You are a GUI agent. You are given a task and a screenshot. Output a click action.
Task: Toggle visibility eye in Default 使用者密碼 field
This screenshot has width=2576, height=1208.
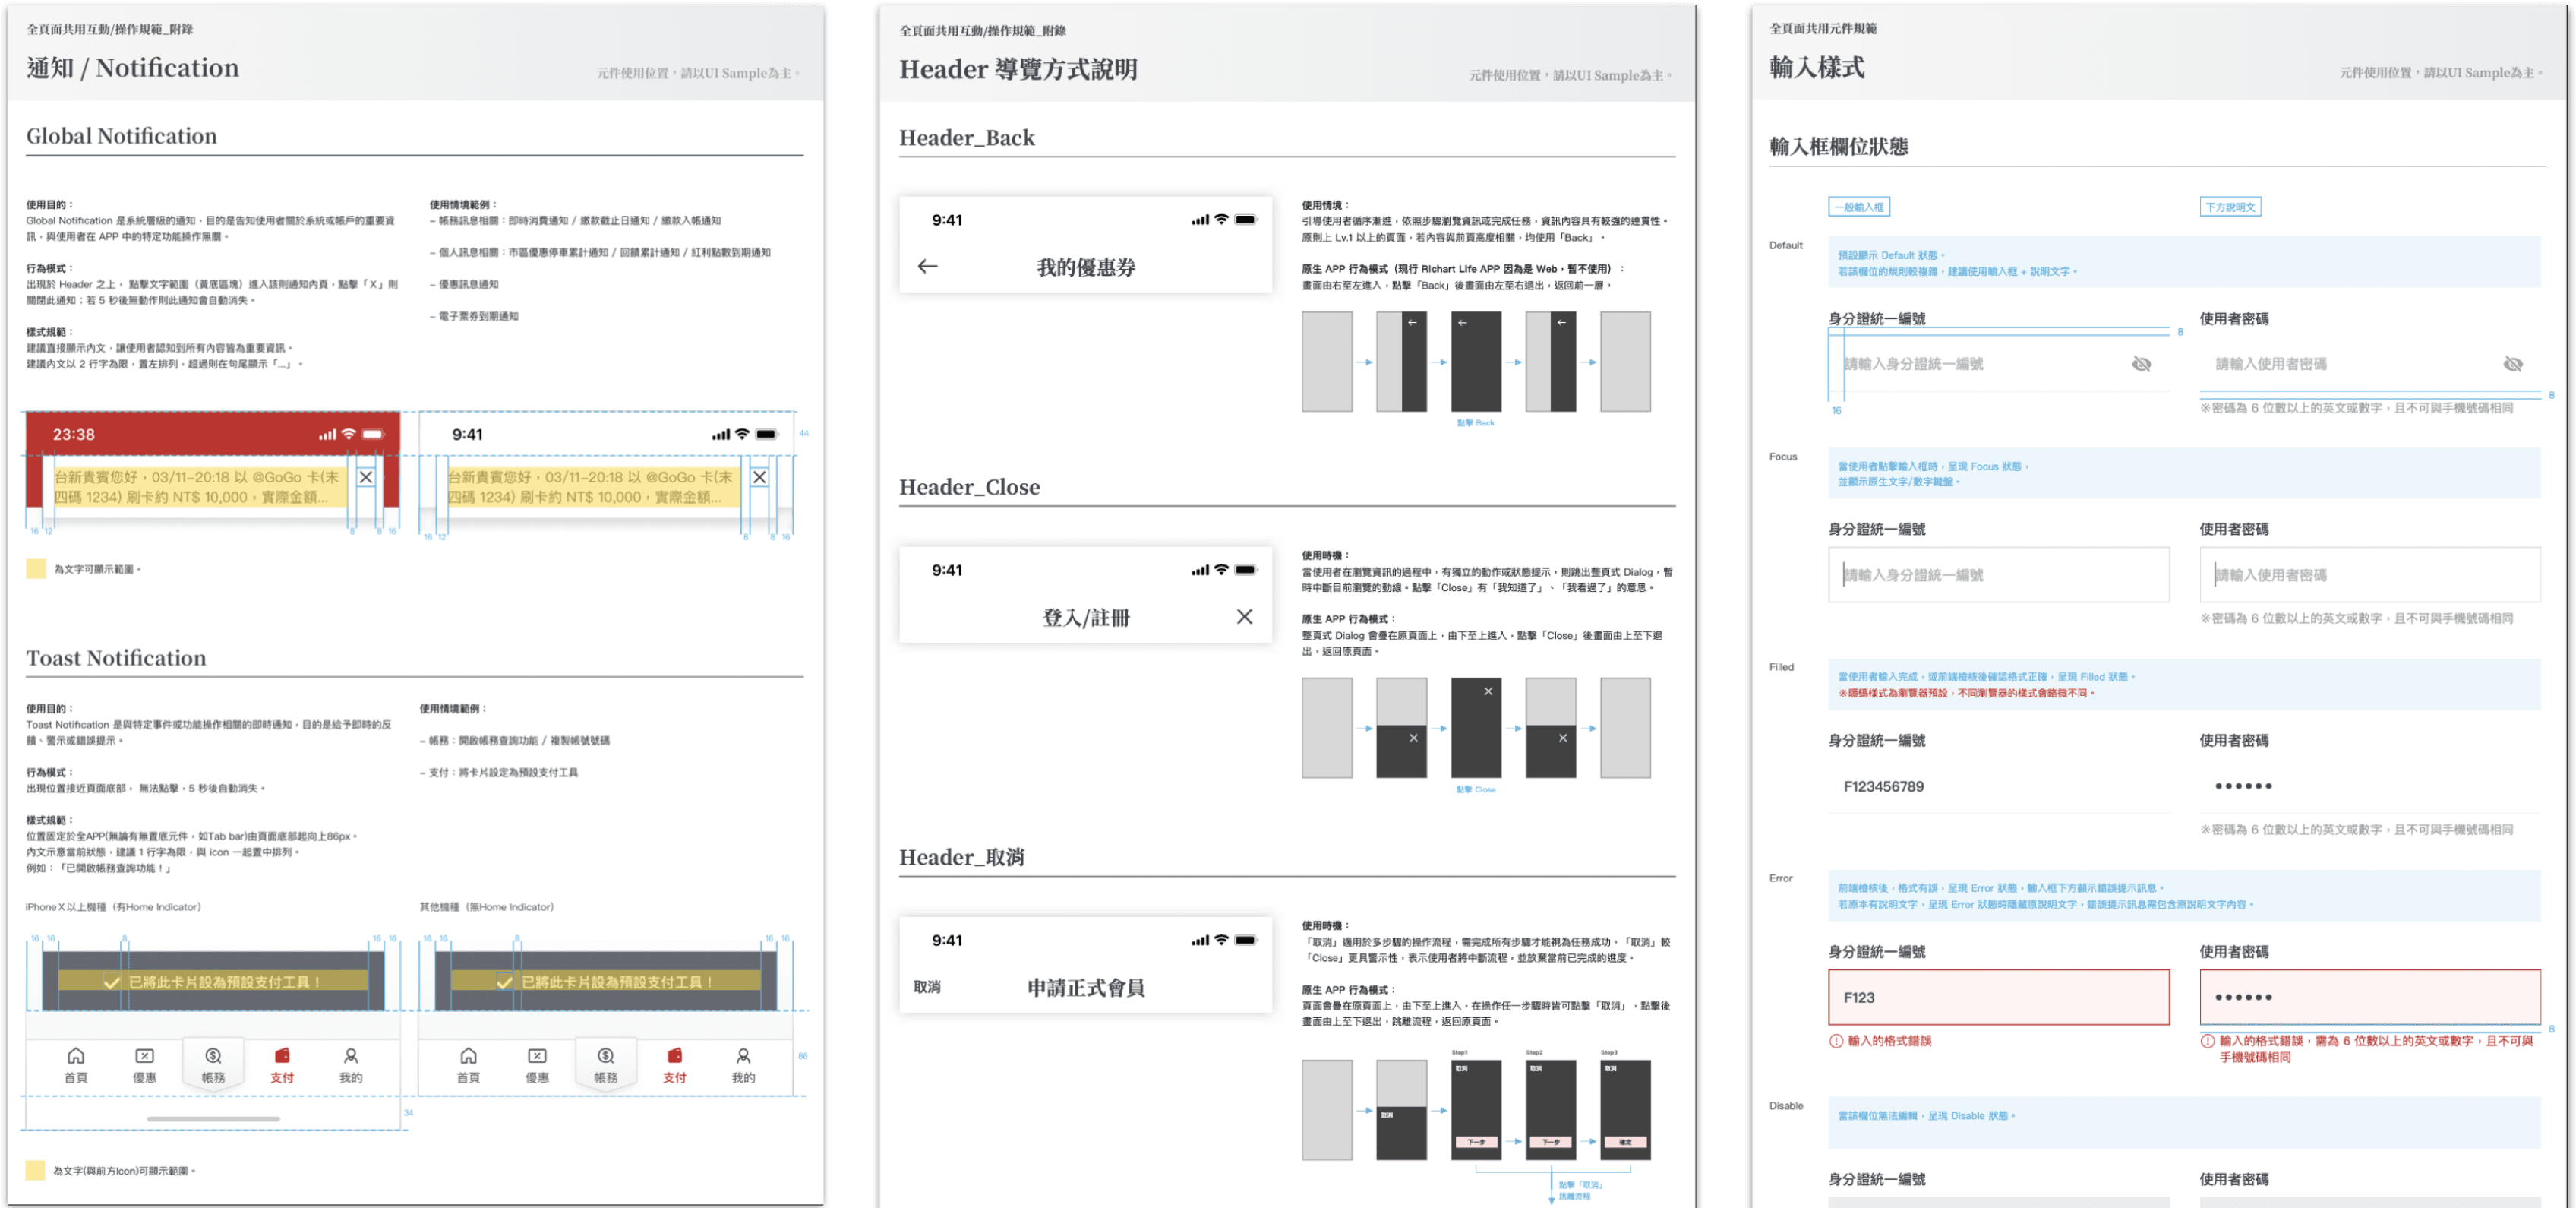coord(2512,364)
